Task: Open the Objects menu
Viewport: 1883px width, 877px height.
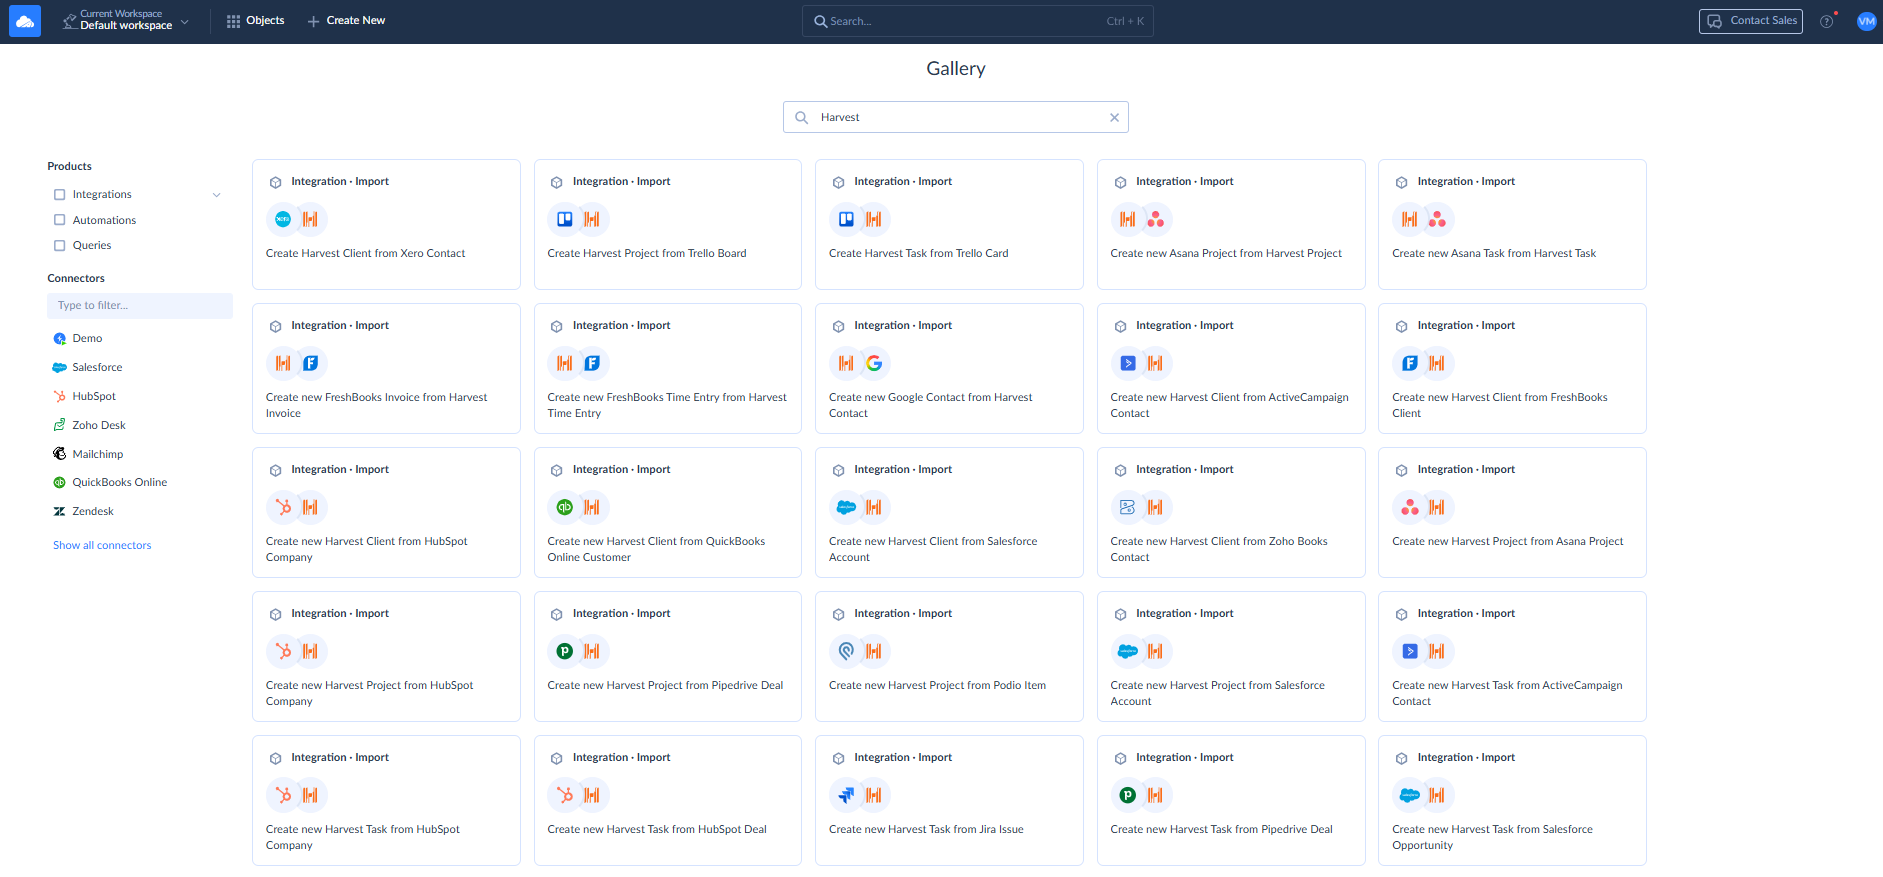Action: pyautogui.click(x=256, y=21)
